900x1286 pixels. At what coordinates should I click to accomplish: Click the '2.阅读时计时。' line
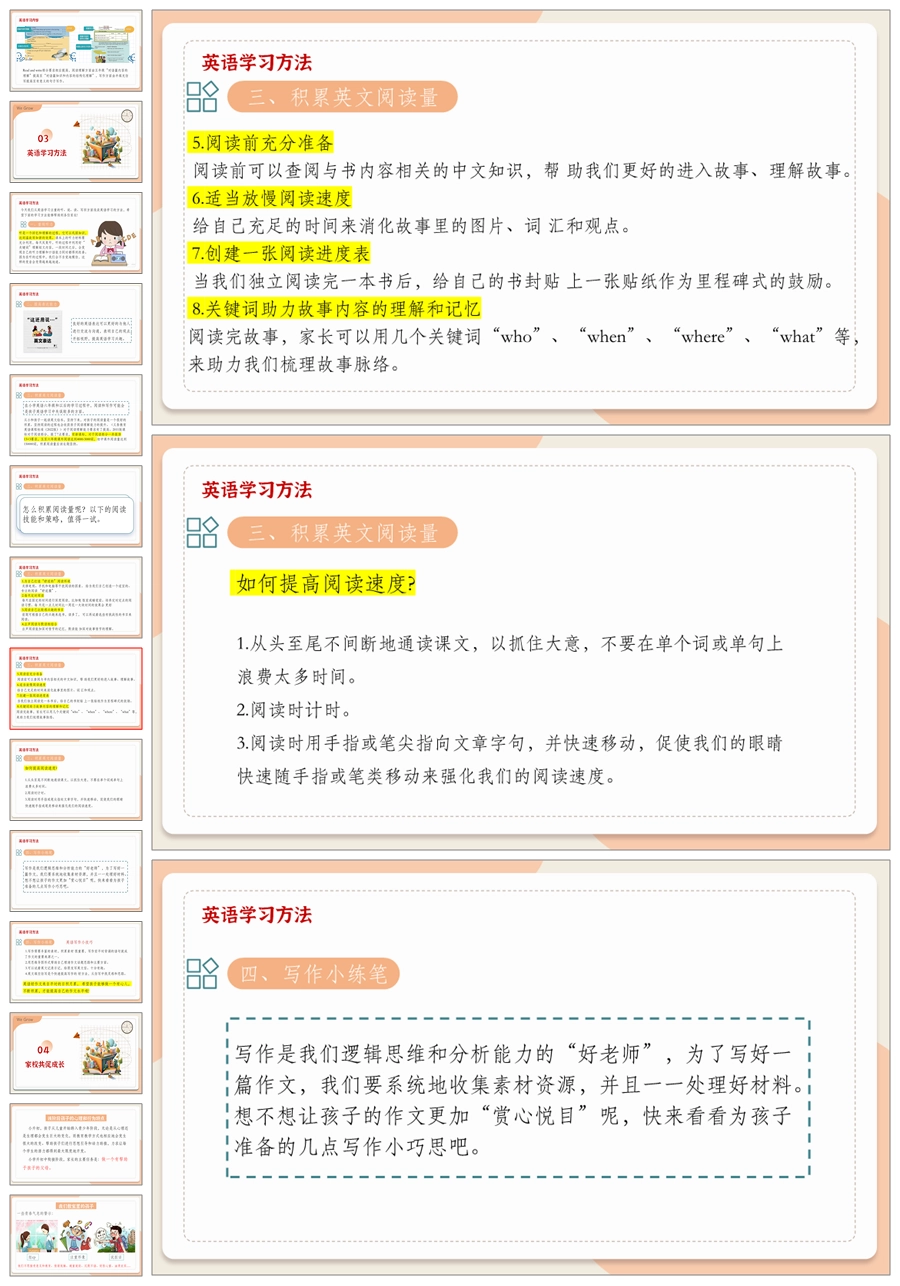point(294,709)
